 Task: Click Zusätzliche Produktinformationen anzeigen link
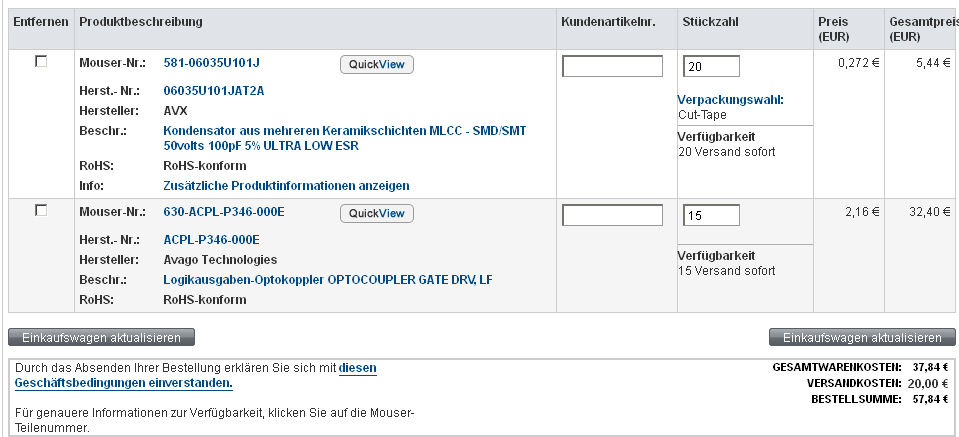coord(286,186)
